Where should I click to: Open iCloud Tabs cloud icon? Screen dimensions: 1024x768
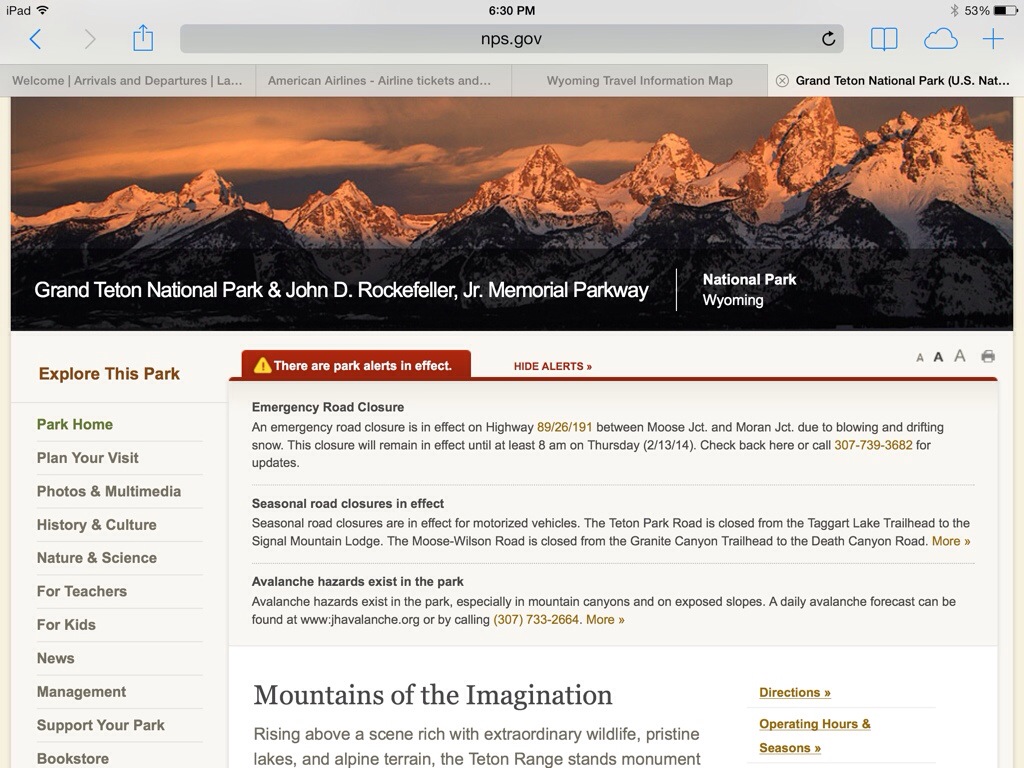click(x=940, y=39)
